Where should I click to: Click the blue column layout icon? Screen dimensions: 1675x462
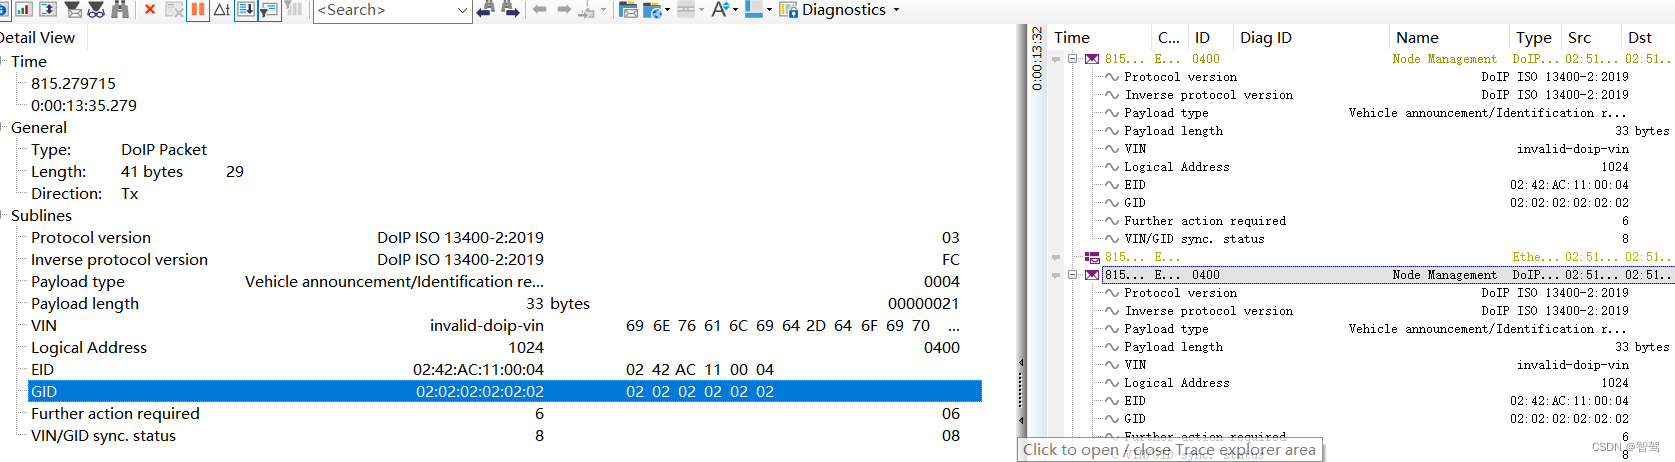click(754, 9)
